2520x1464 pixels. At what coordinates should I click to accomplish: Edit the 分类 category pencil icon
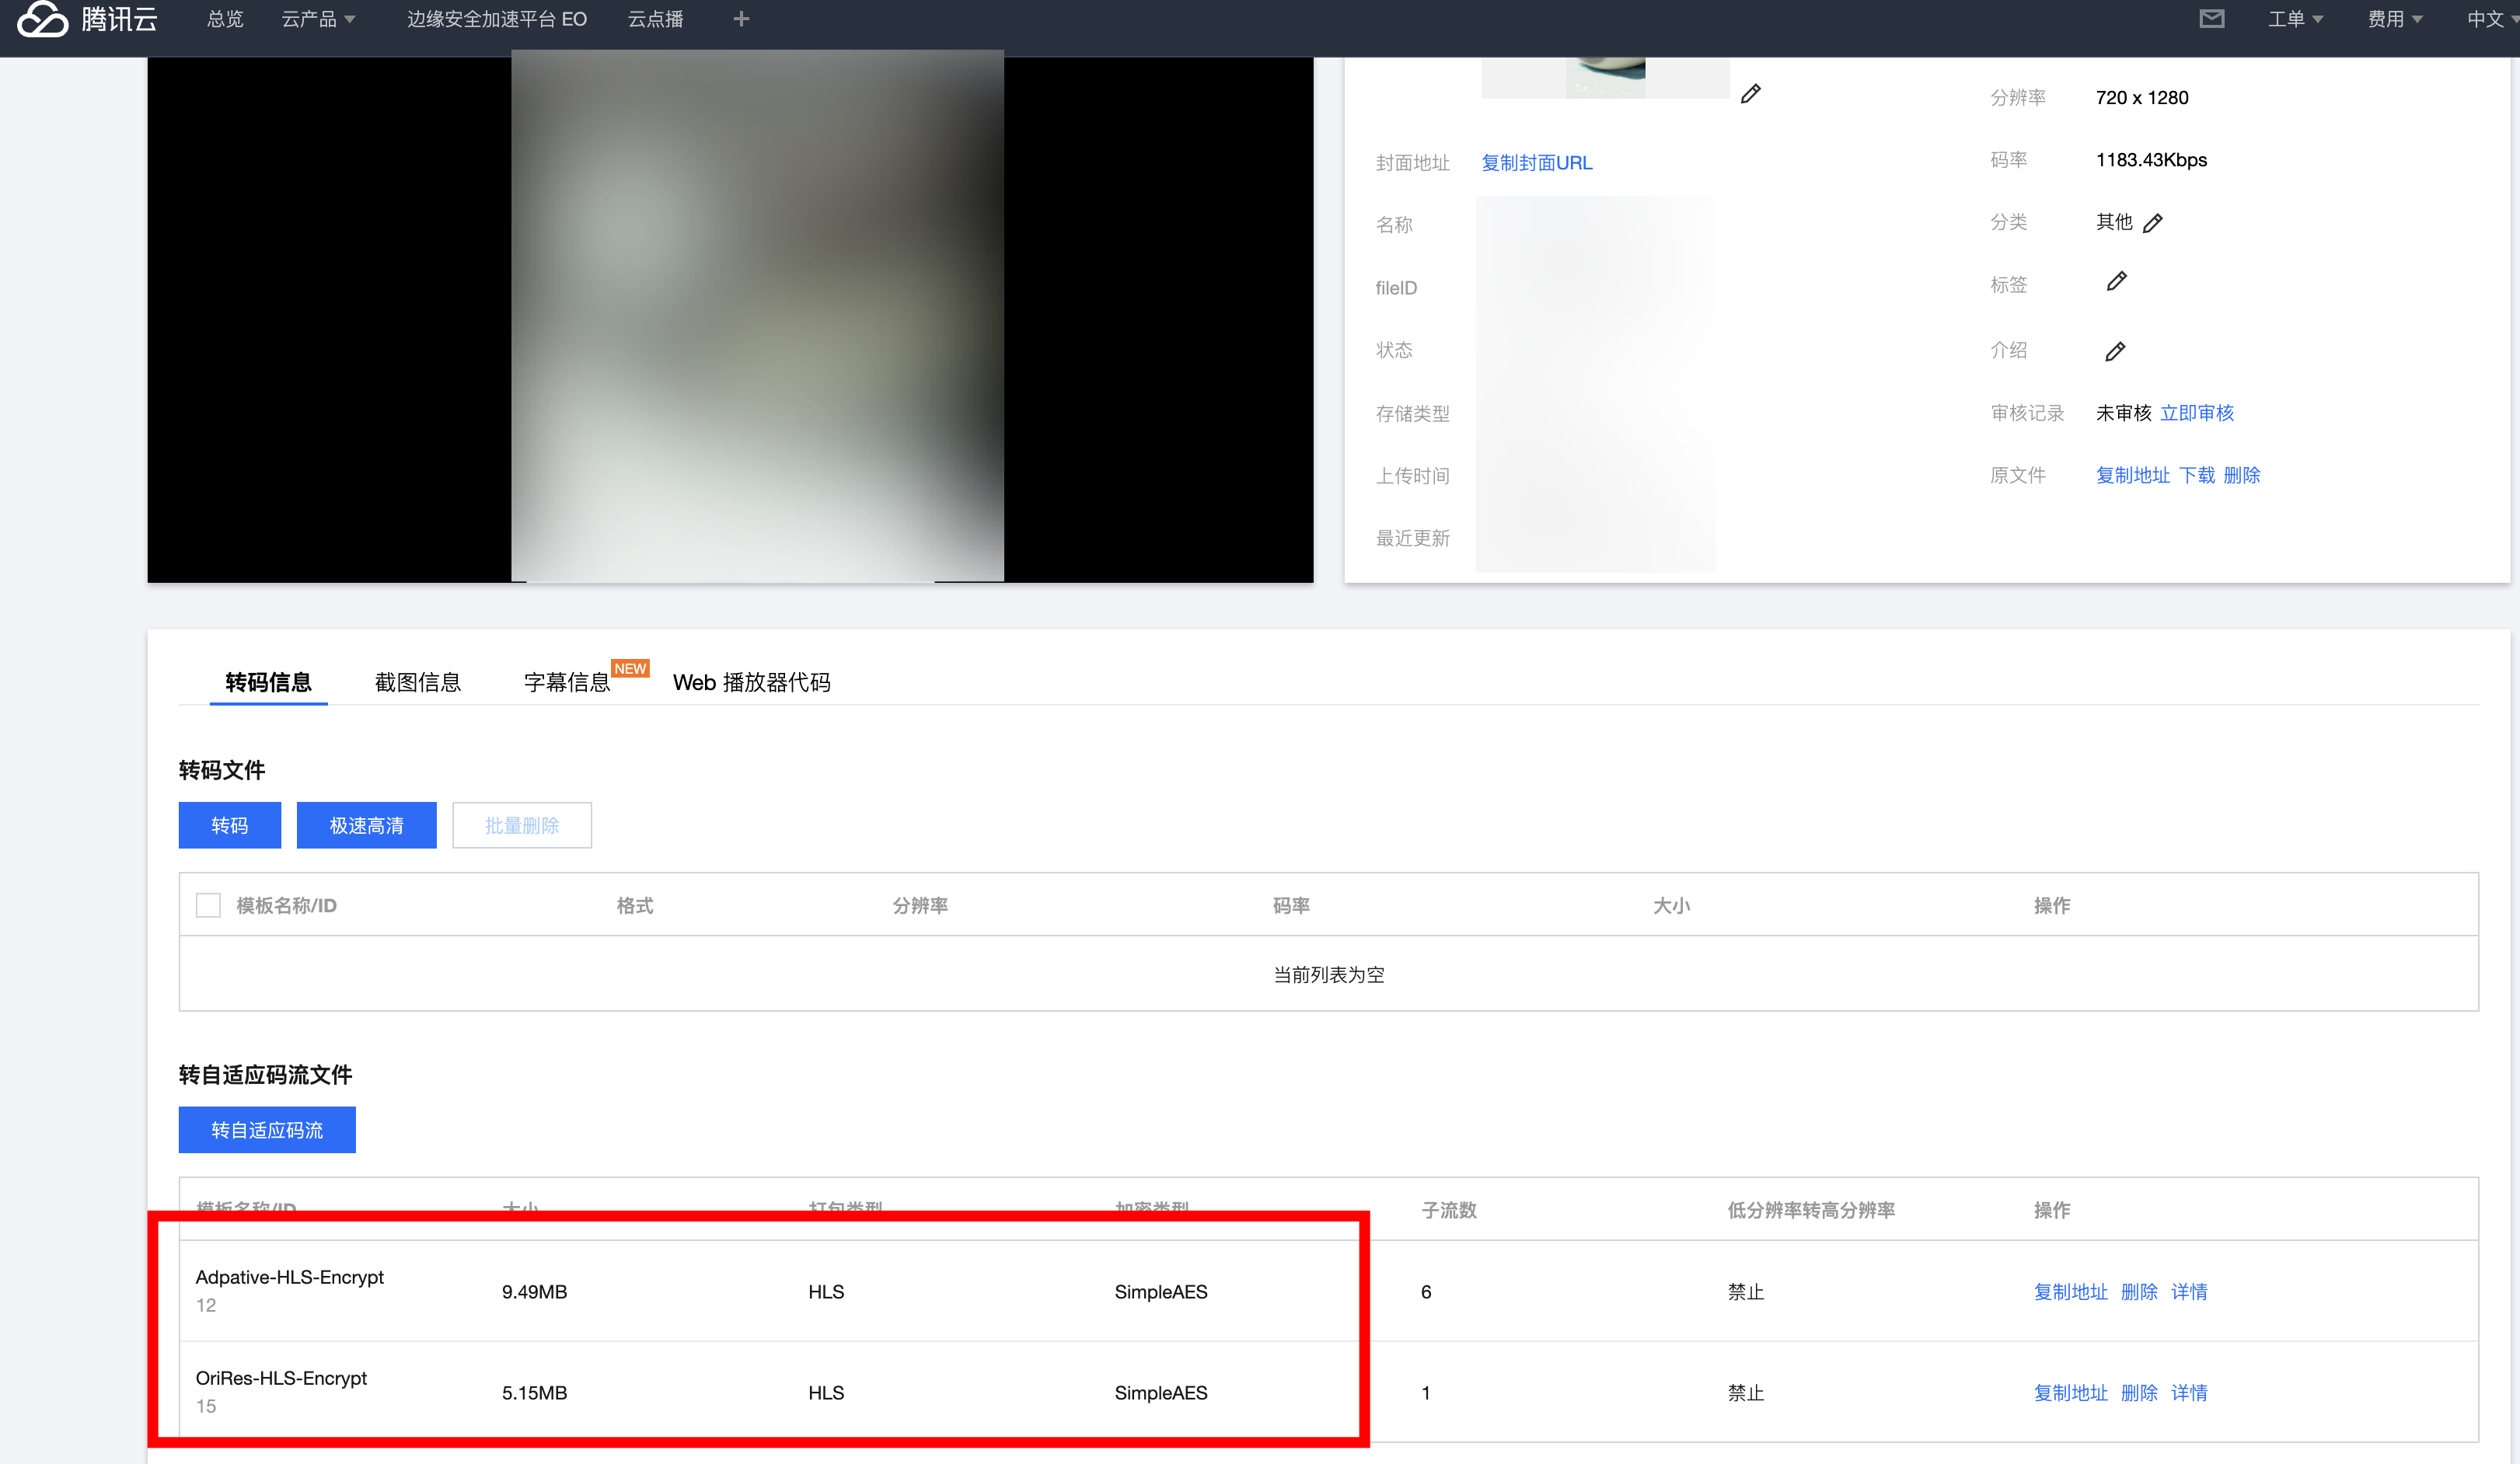coord(2153,223)
